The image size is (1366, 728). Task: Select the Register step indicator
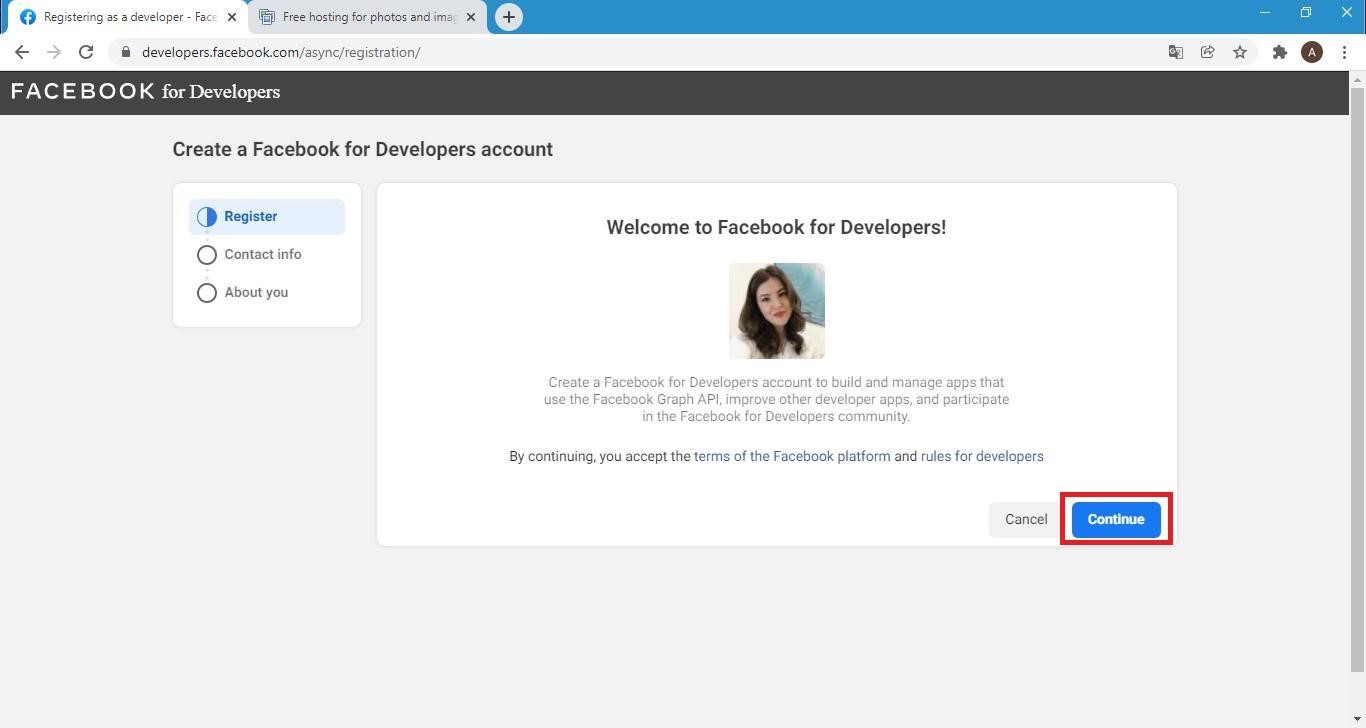pyautogui.click(x=250, y=216)
